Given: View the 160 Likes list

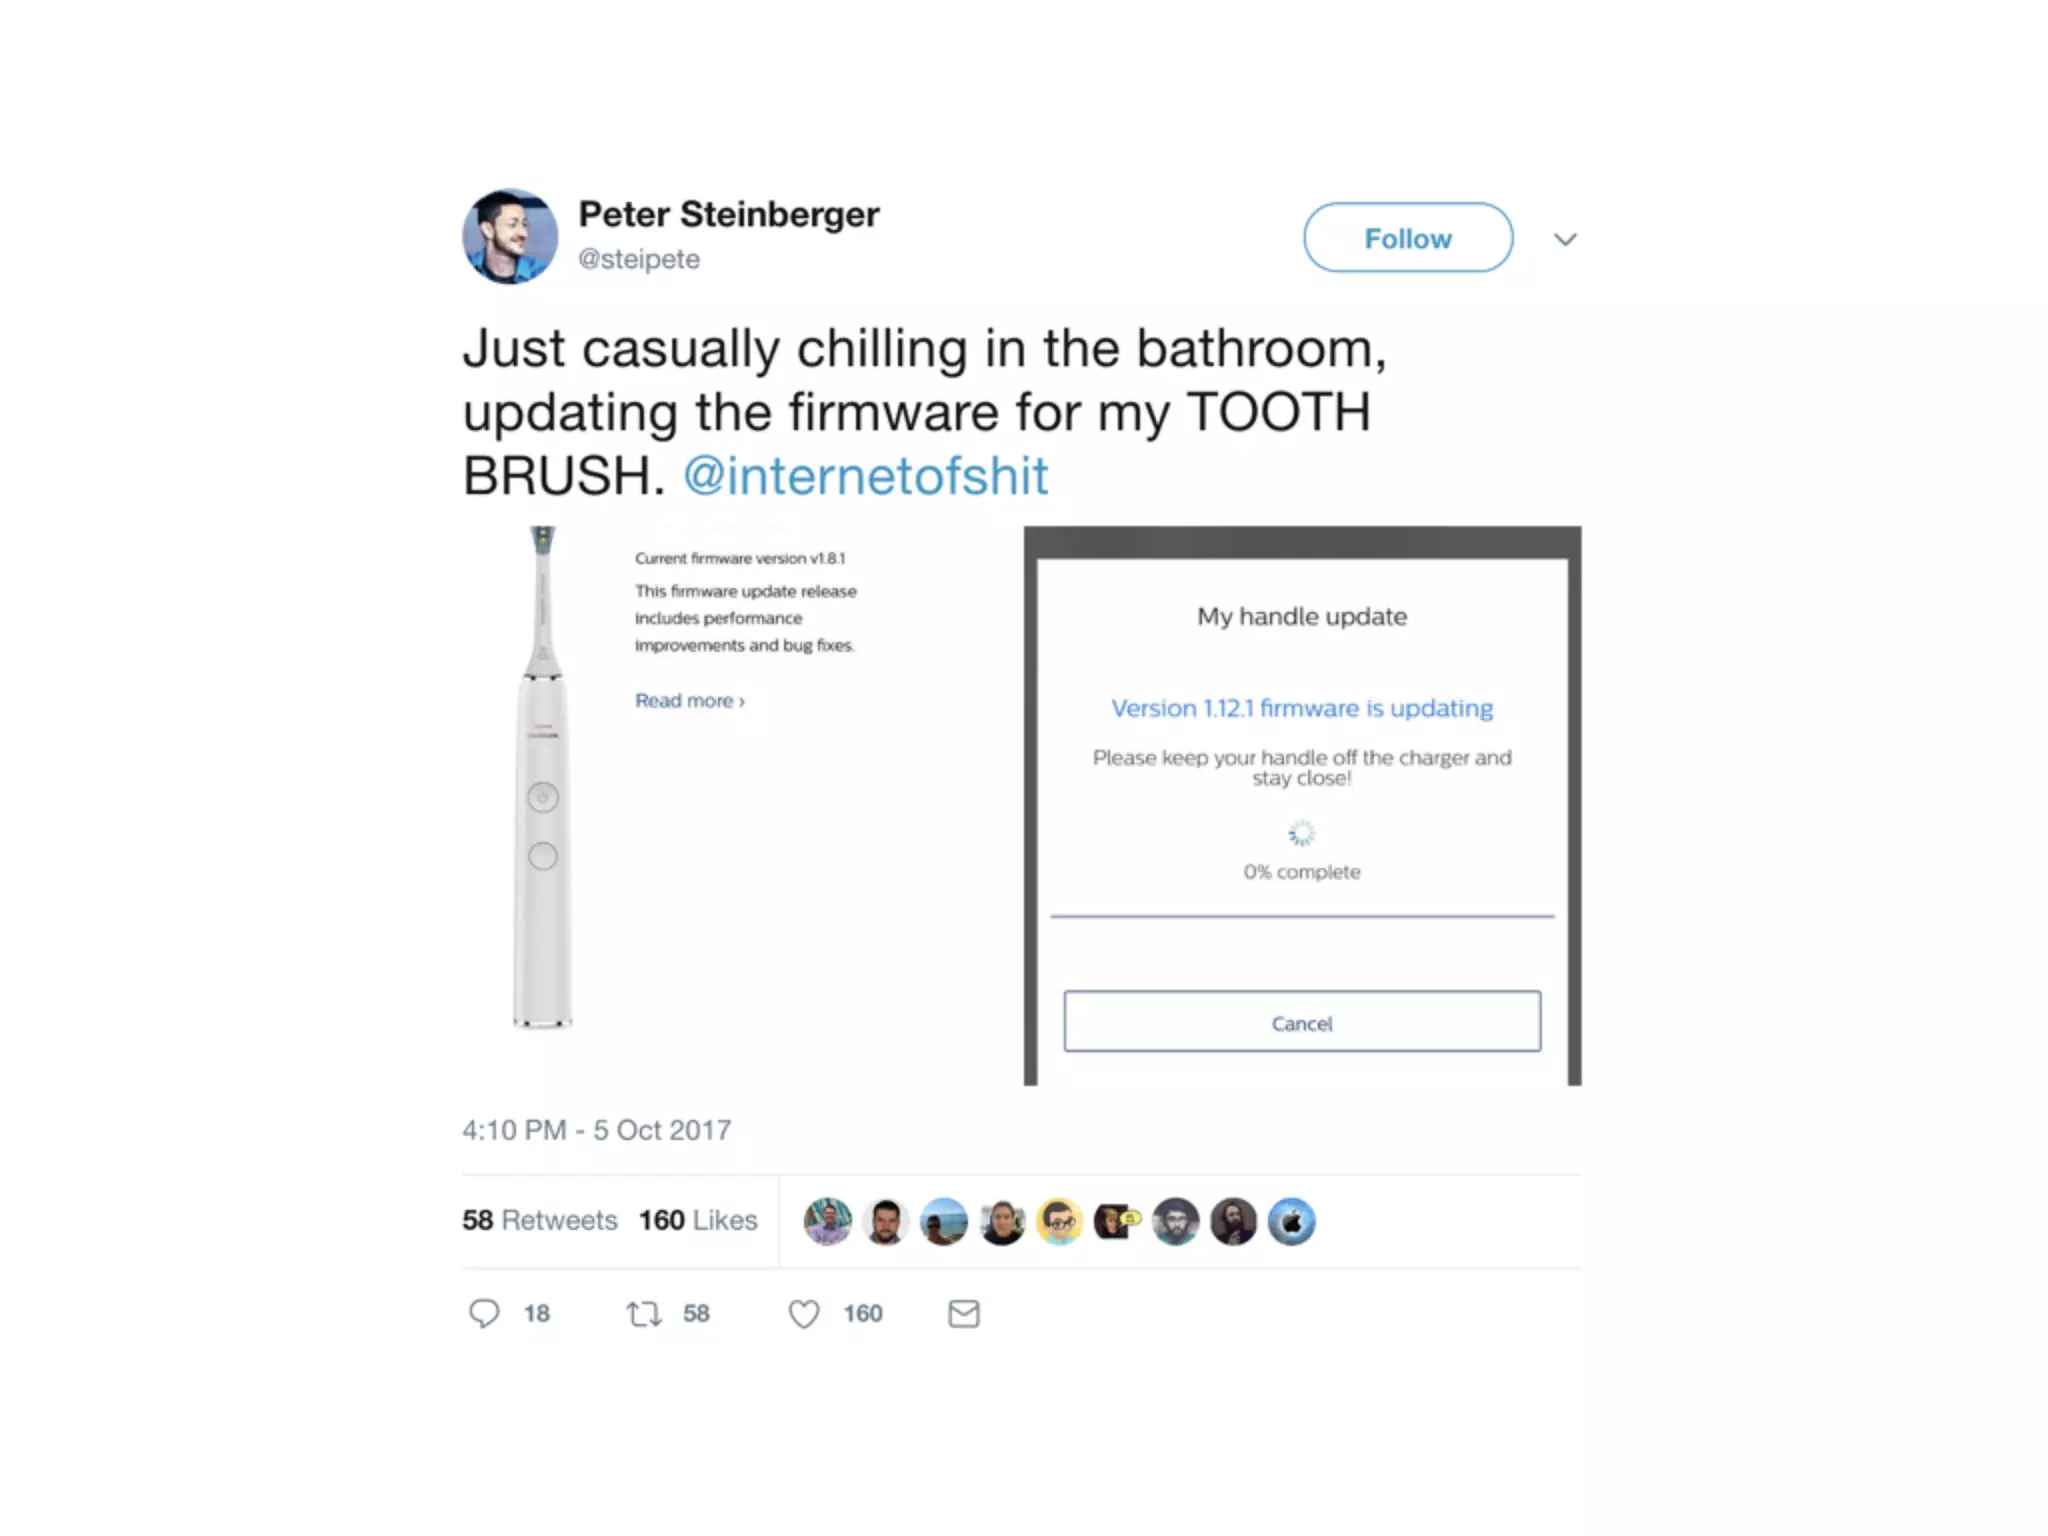Looking at the screenshot, I should 698,1220.
